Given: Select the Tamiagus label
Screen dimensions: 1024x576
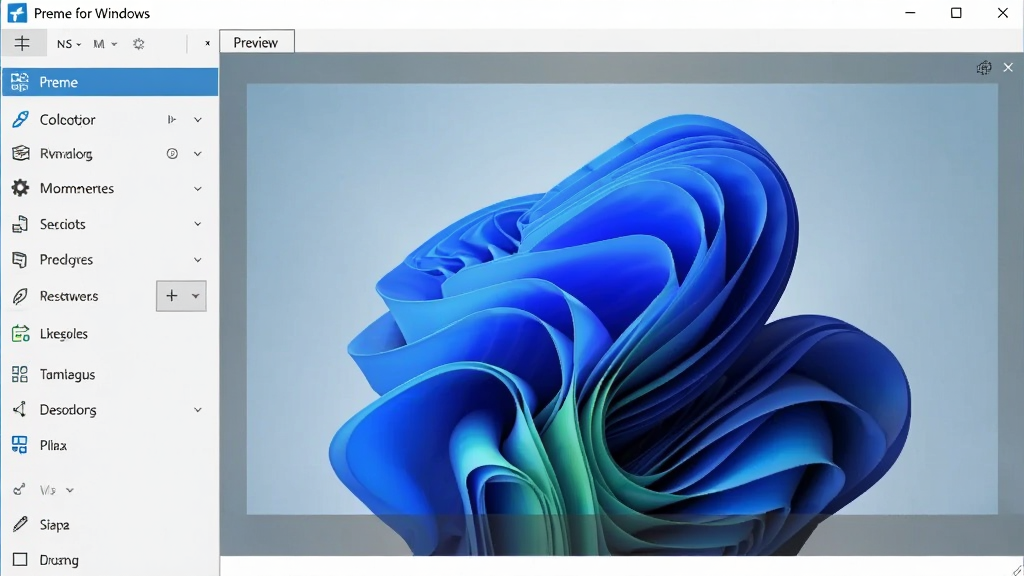Looking at the screenshot, I should point(67,374).
